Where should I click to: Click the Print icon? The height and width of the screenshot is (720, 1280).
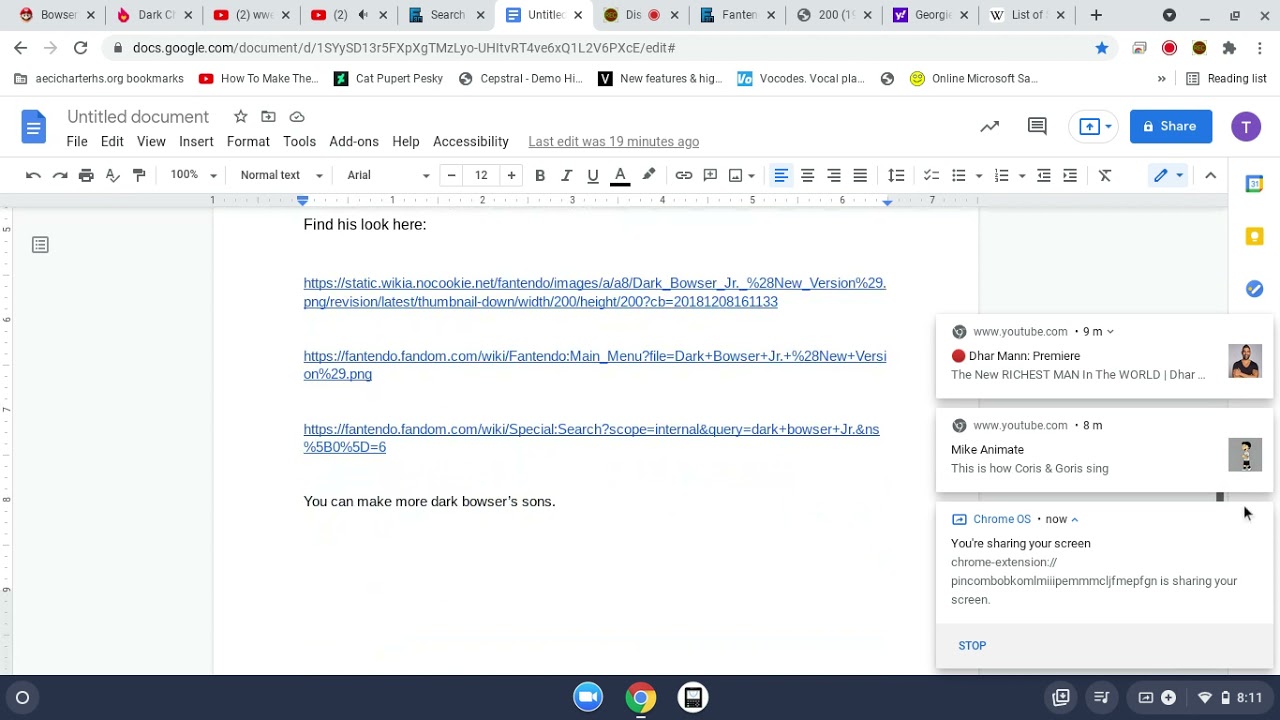click(x=86, y=175)
